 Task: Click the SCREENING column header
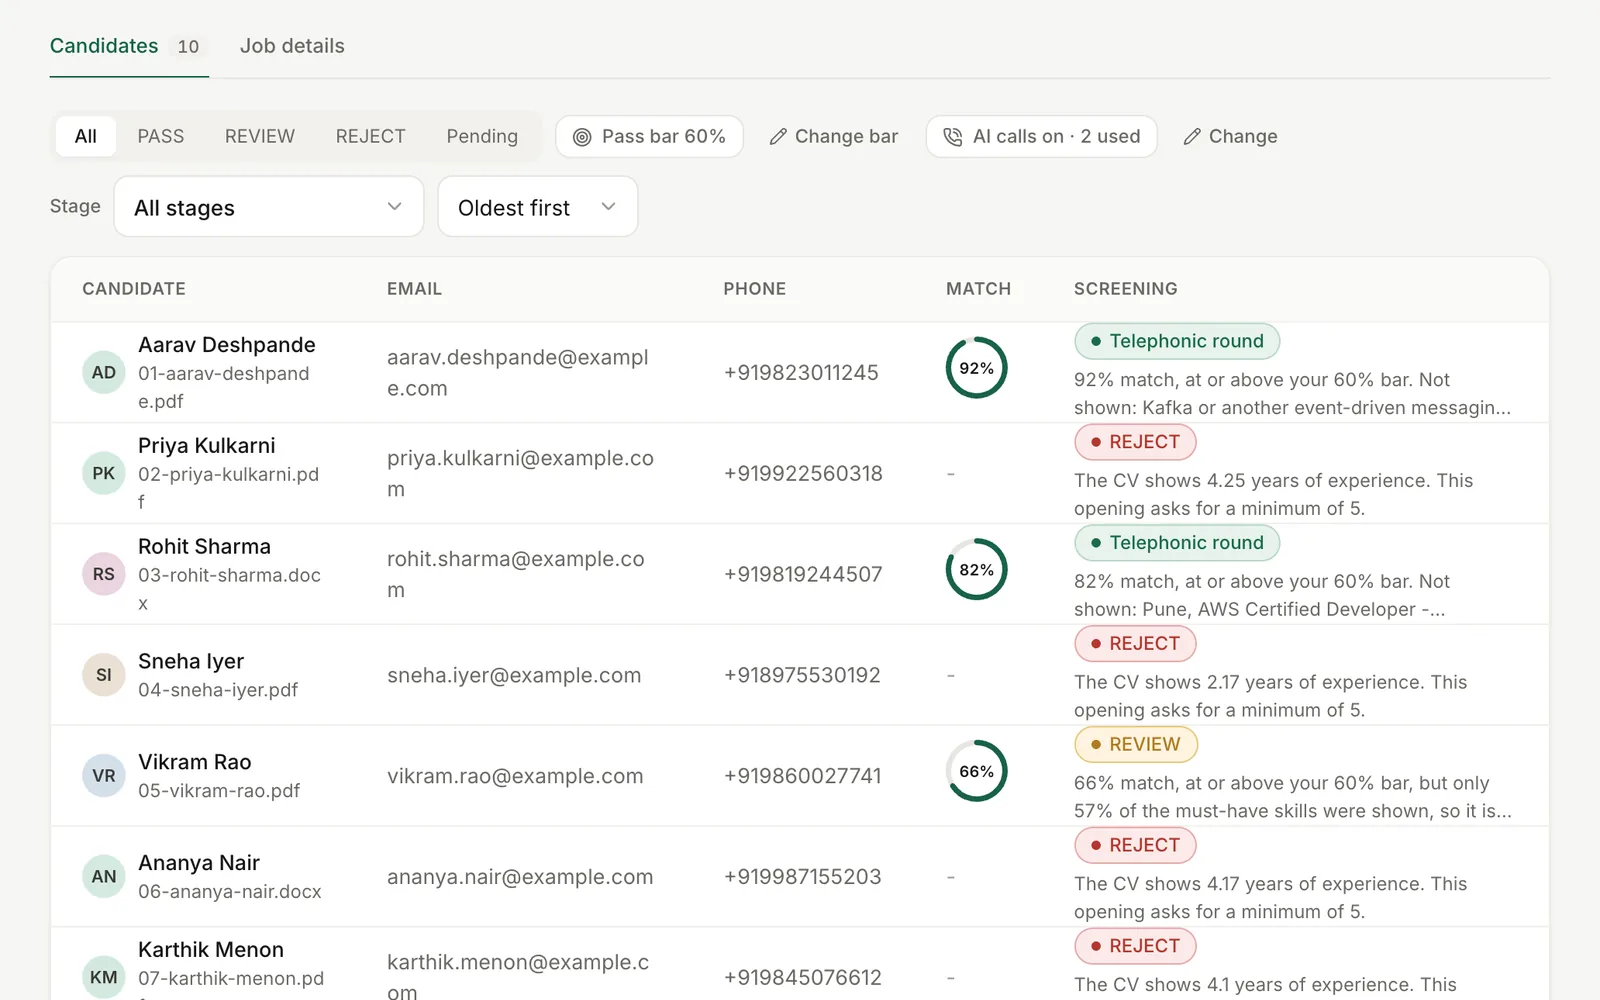[1125, 289]
